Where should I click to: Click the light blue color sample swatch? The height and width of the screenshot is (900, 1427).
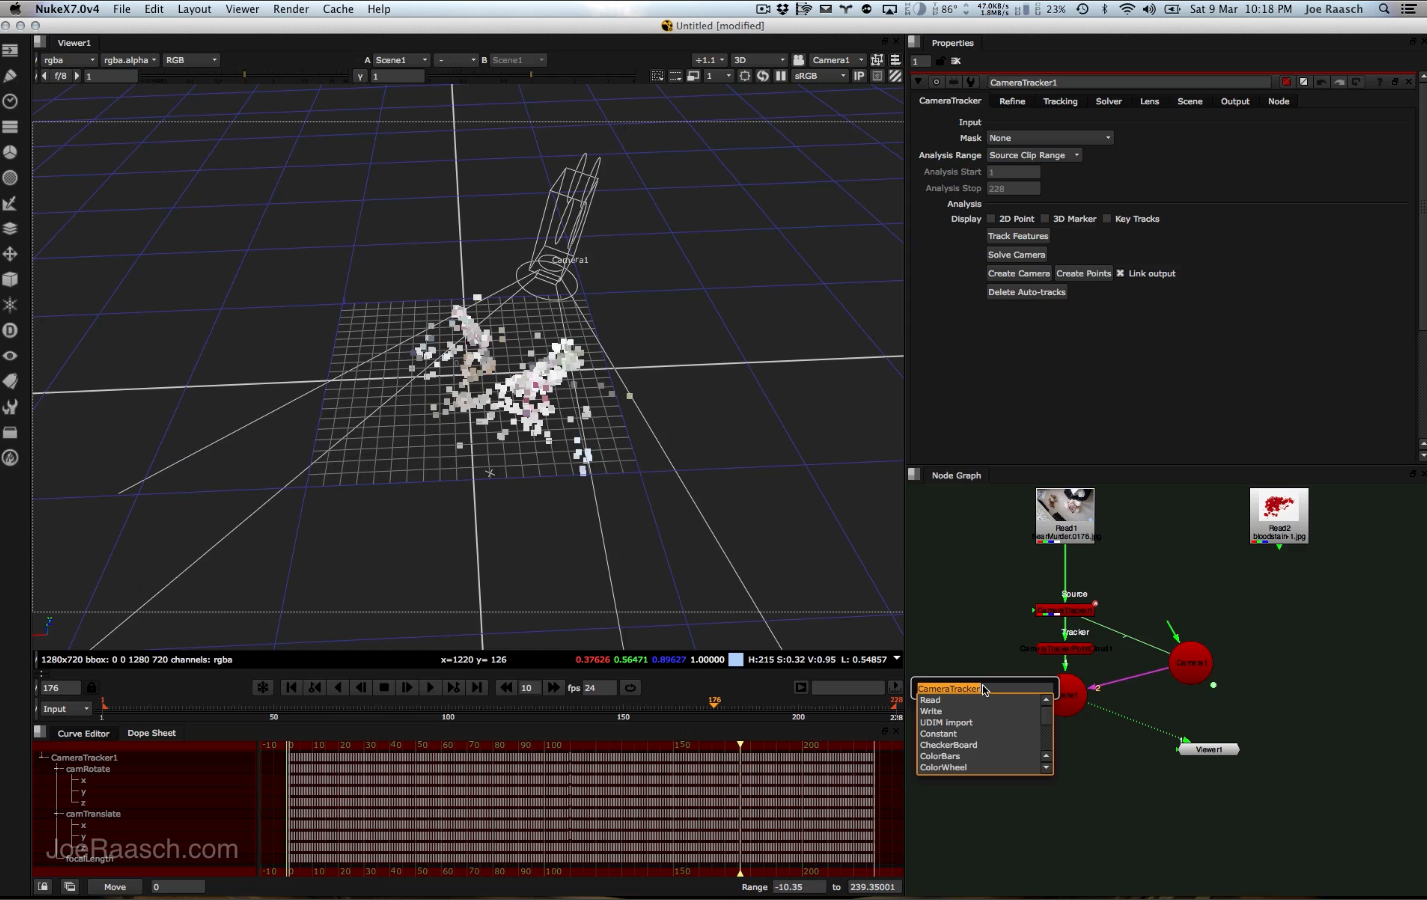coord(736,660)
